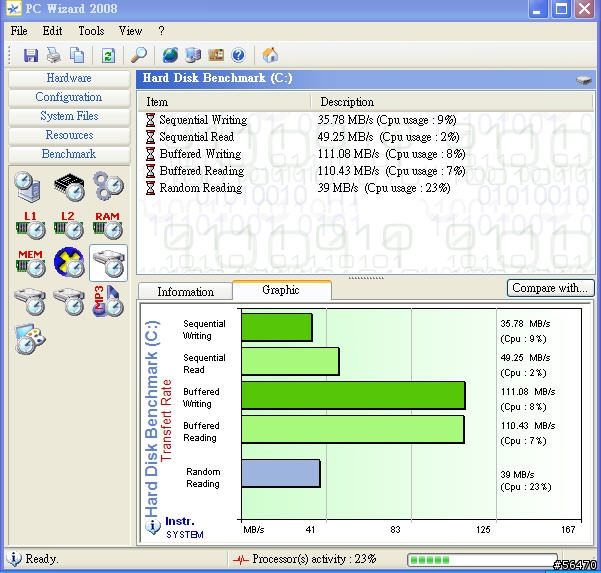Open the System Files section
The image size is (601, 573).
pyautogui.click(x=69, y=116)
